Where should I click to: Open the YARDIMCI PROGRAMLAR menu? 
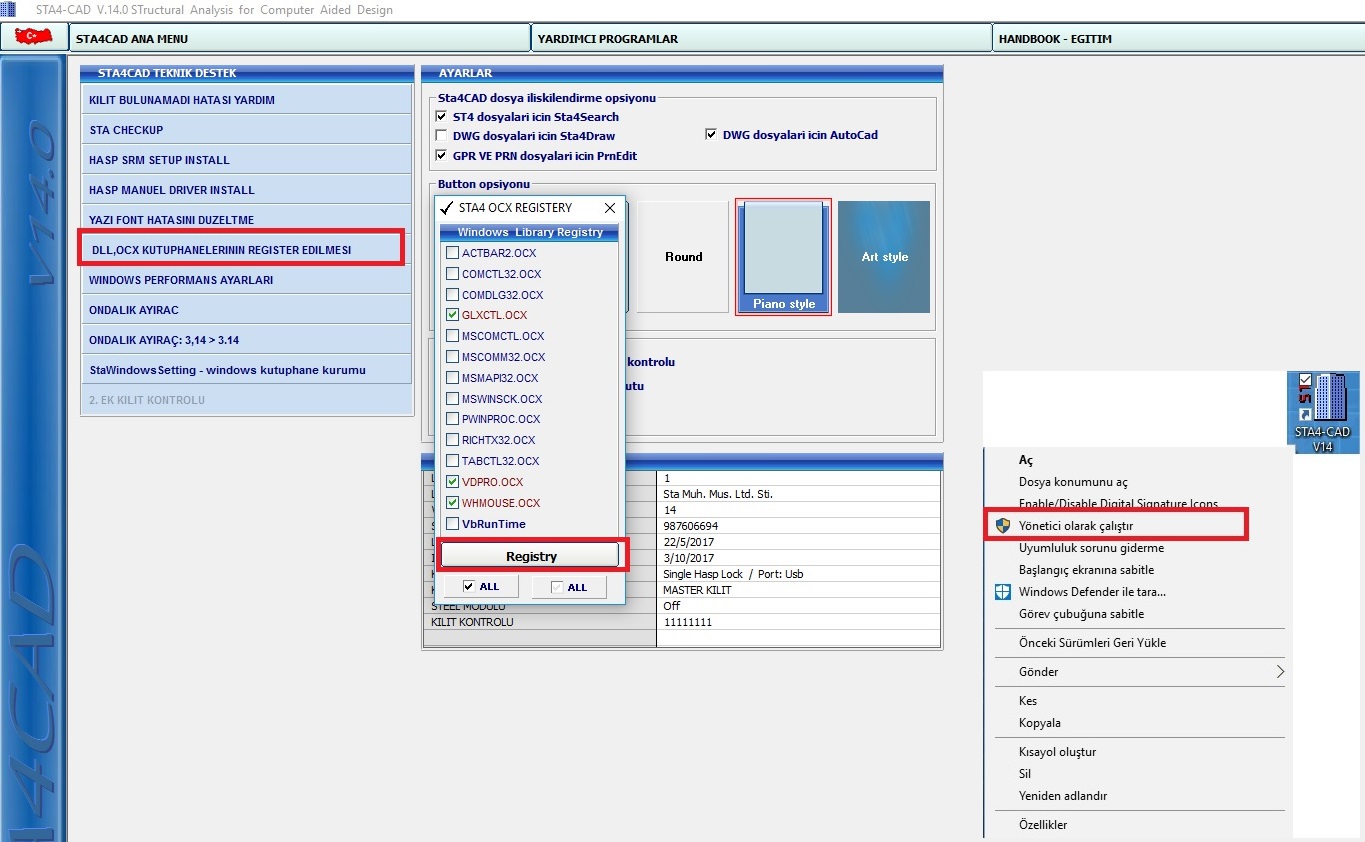(x=760, y=39)
